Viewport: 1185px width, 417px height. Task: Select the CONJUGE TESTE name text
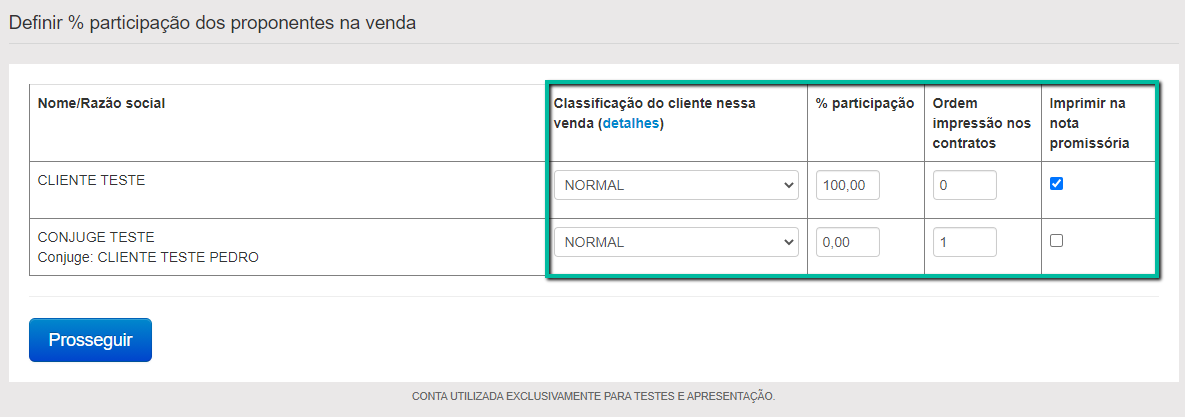(x=96, y=238)
